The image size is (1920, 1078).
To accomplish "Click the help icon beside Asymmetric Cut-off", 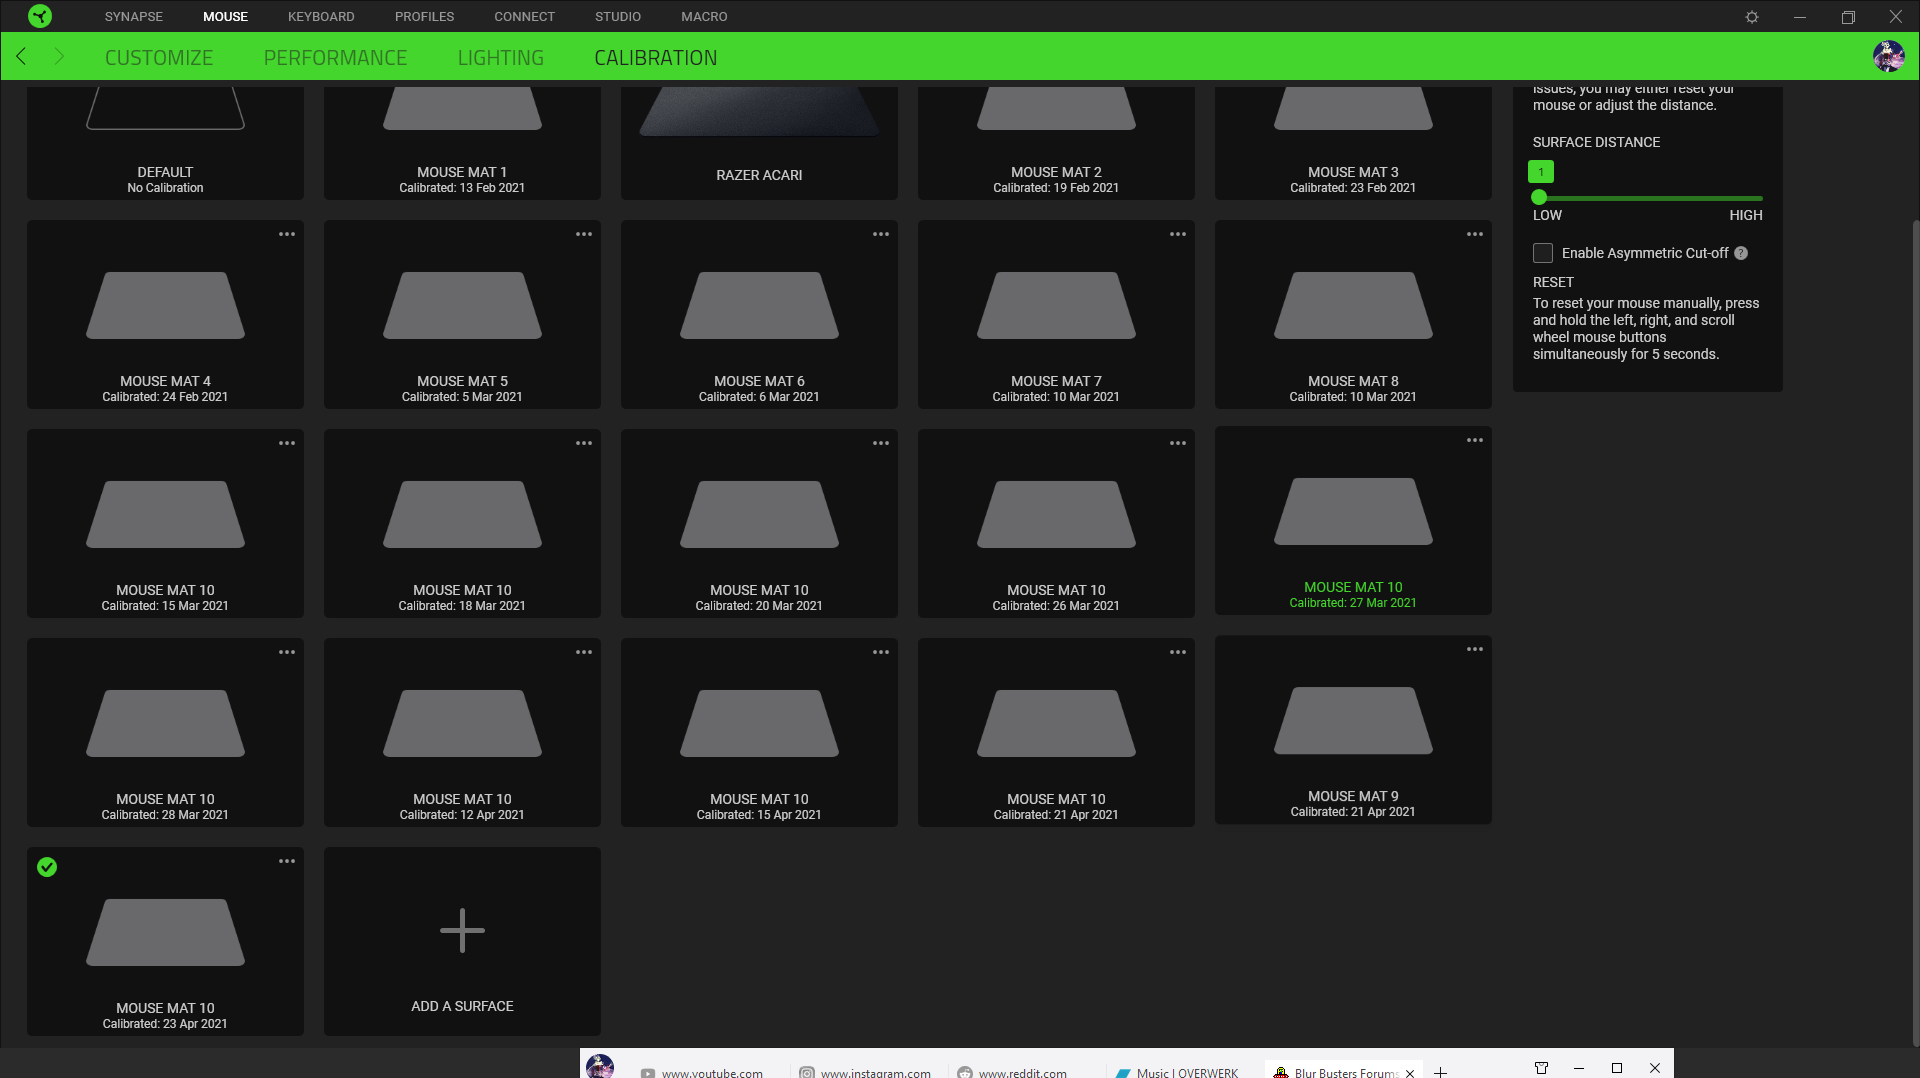I will coord(1741,253).
